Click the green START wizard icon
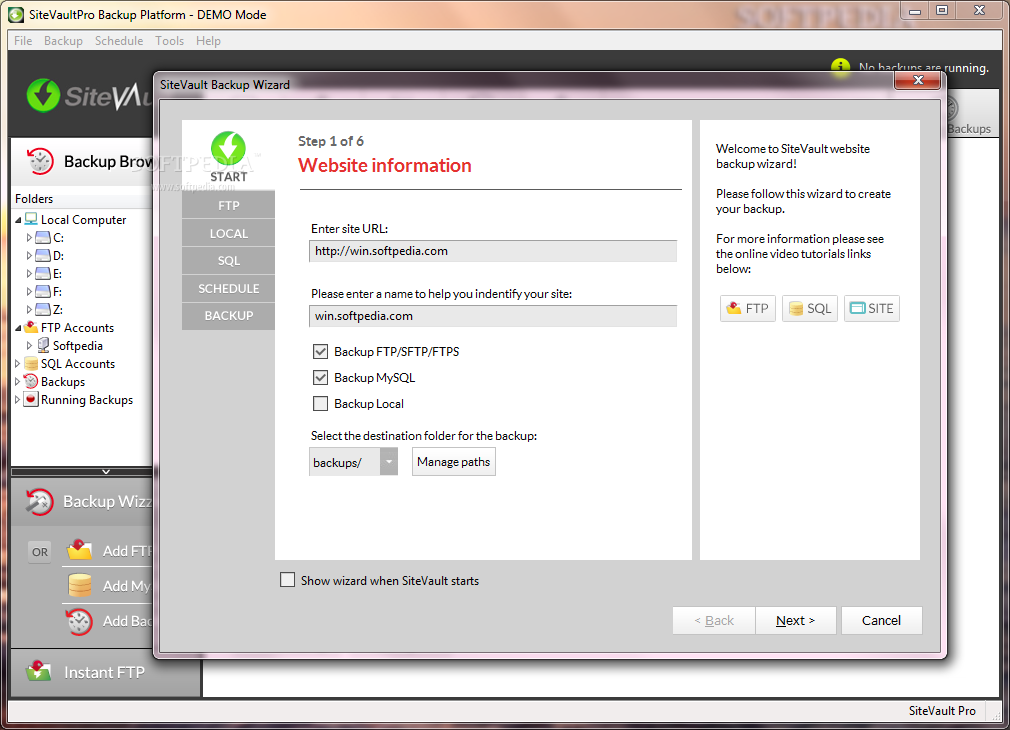The height and width of the screenshot is (730, 1010). pyautogui.click(x=228, y=149)
